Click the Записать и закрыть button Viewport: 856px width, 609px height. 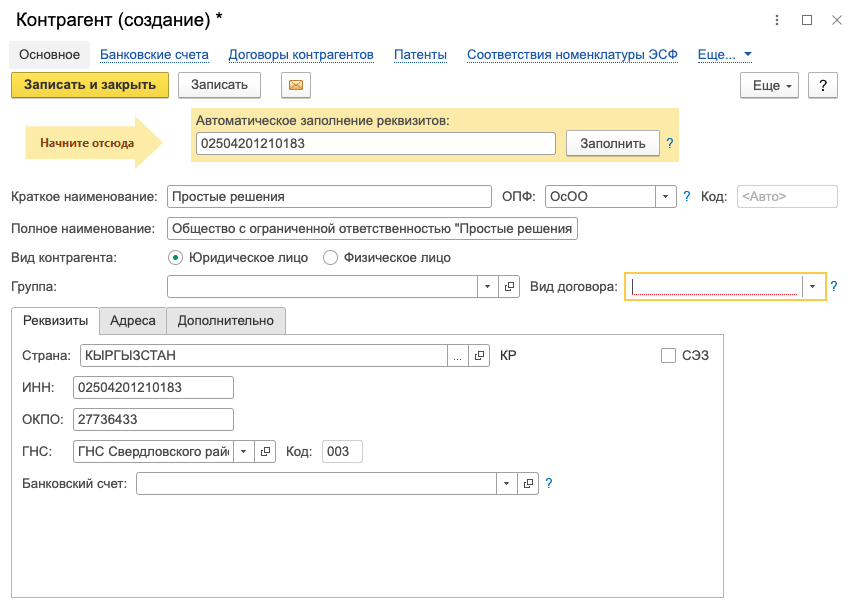tap(90, 85)
